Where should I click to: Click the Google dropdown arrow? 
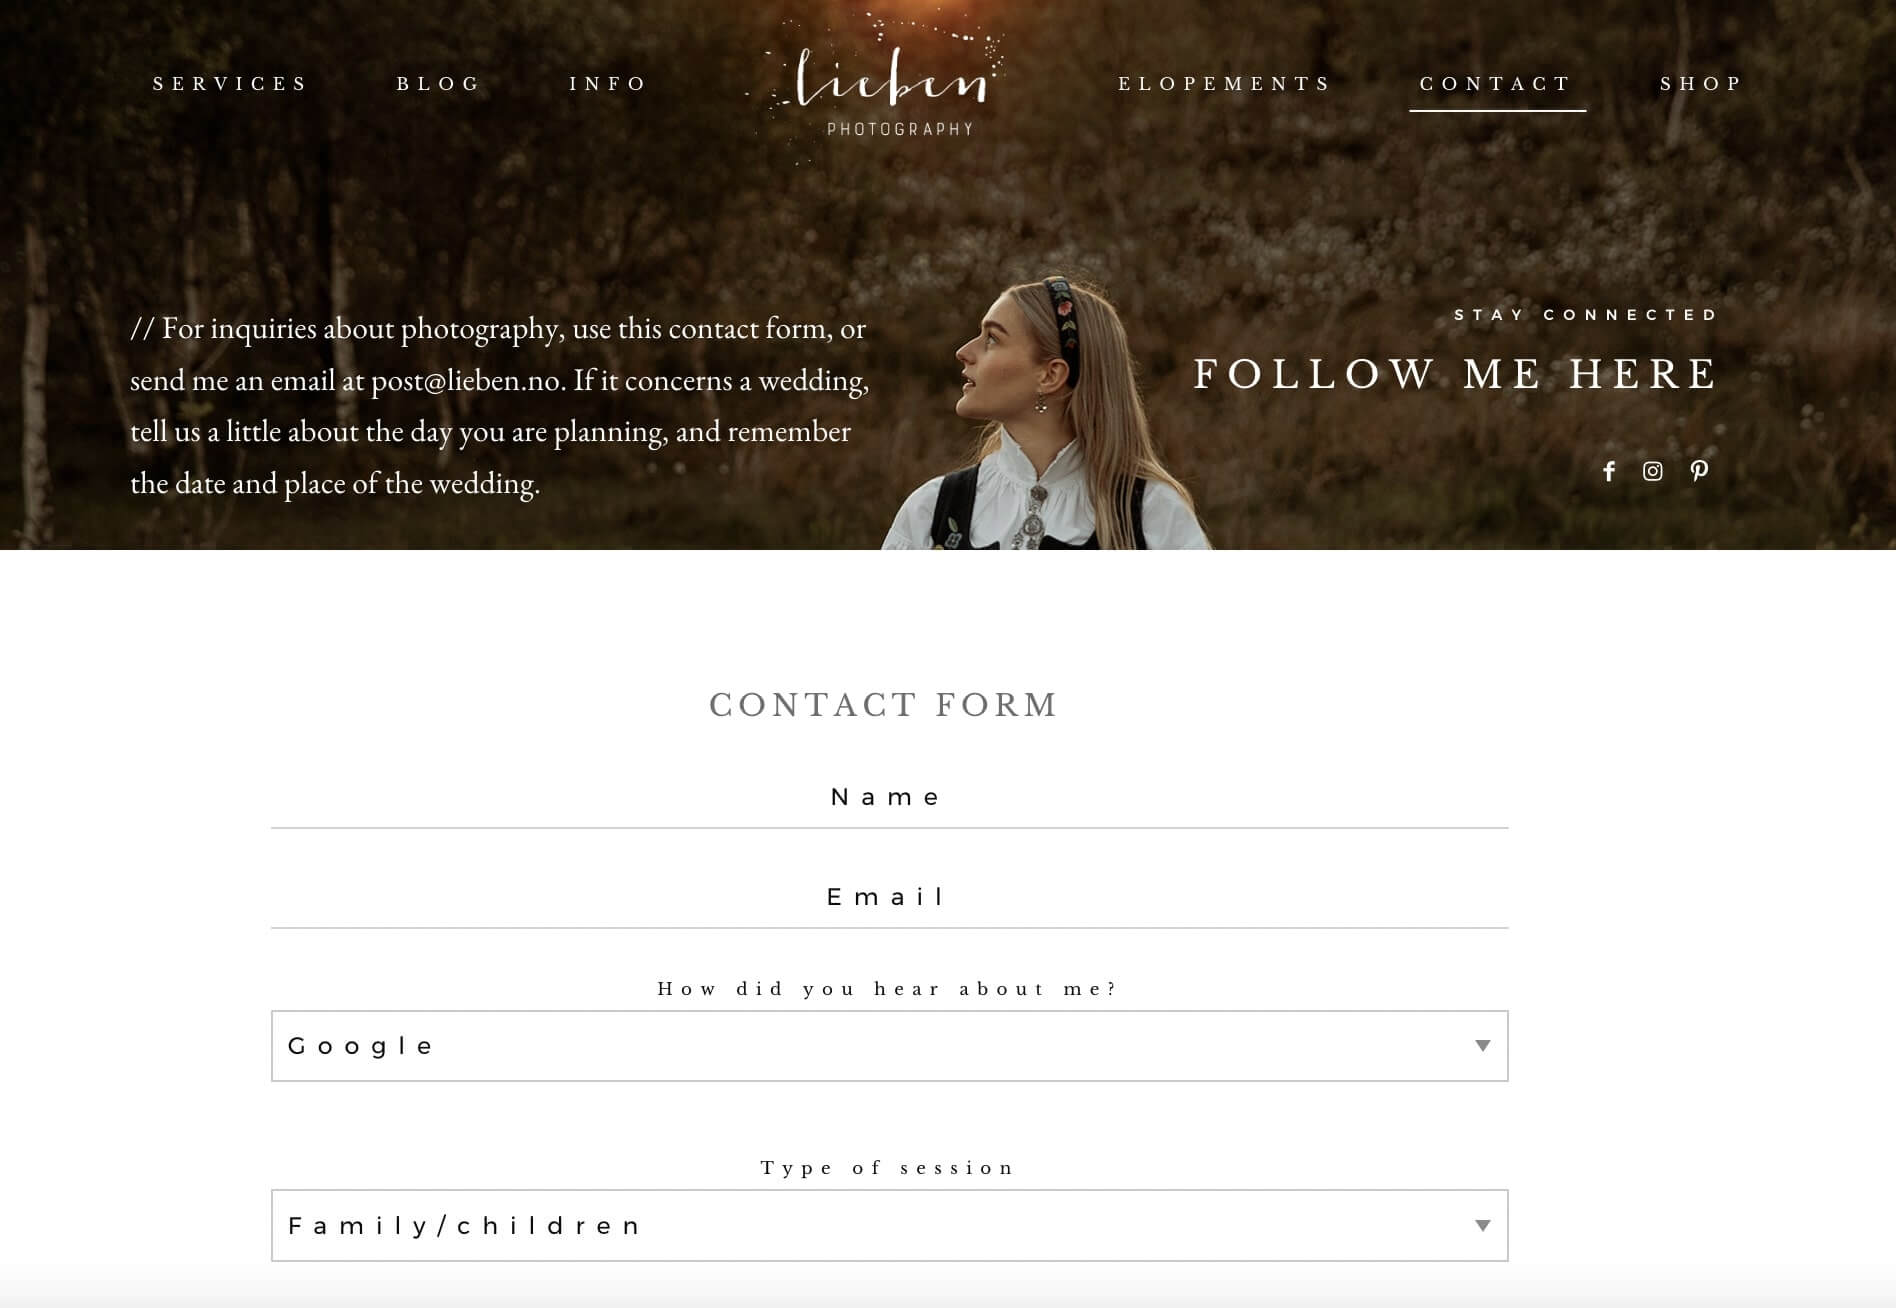click(1483, 1046)
